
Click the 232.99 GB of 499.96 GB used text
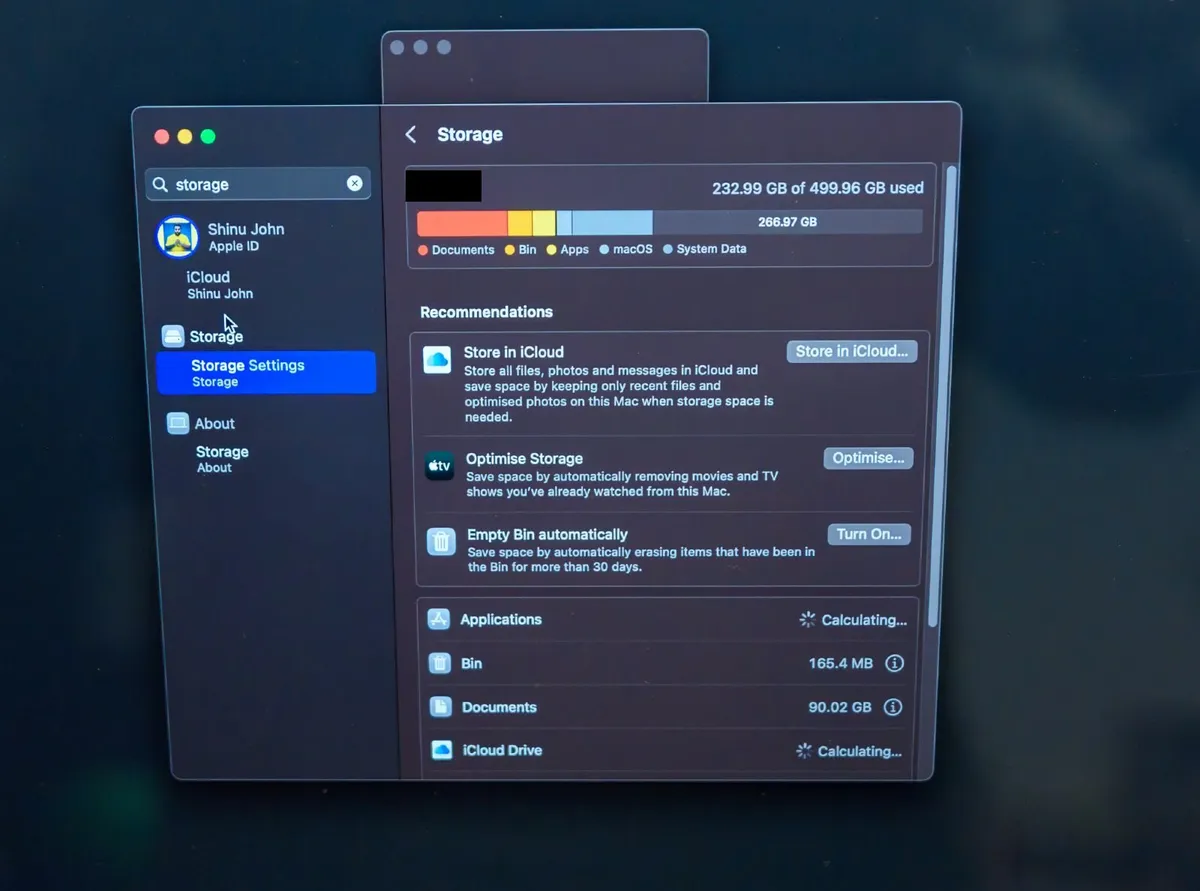click(818, 188)
